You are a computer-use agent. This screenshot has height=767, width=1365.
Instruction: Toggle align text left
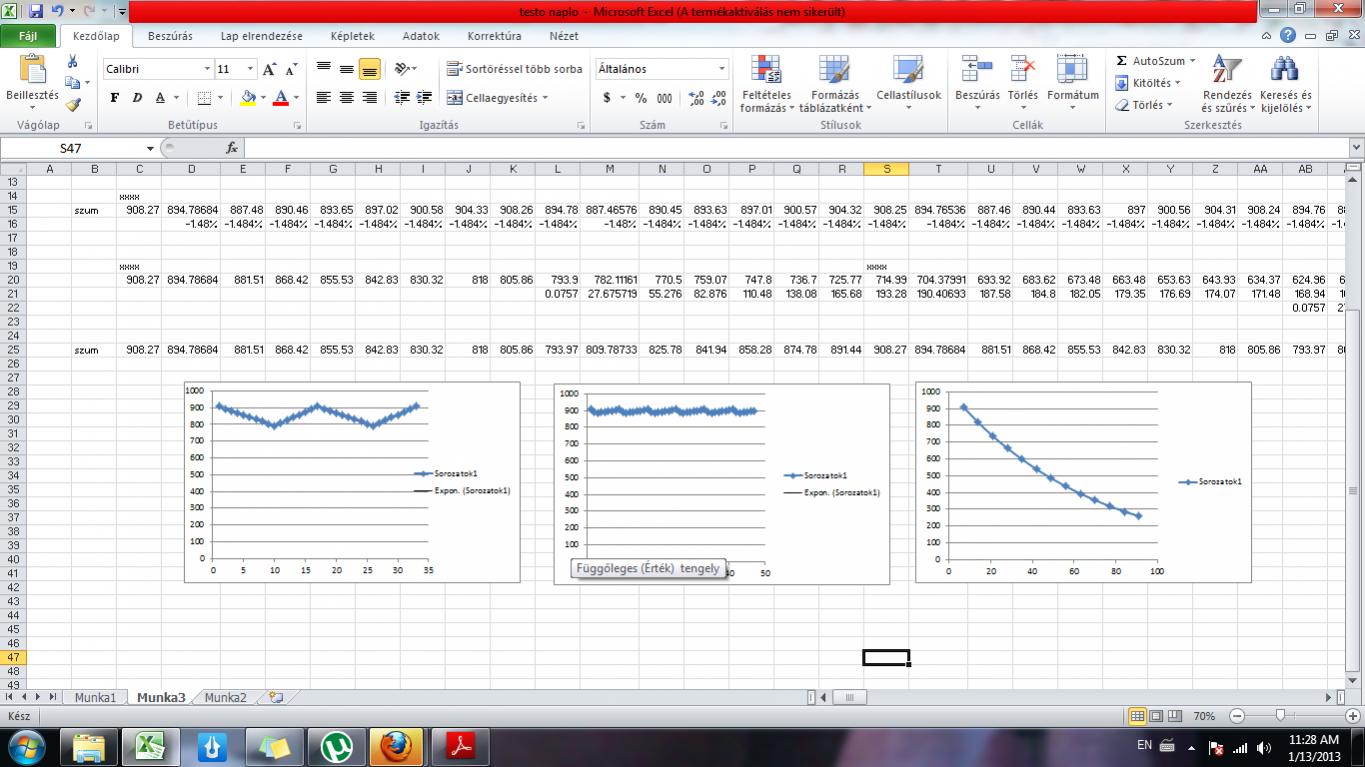pyautogui.click(x=323, y=98)
